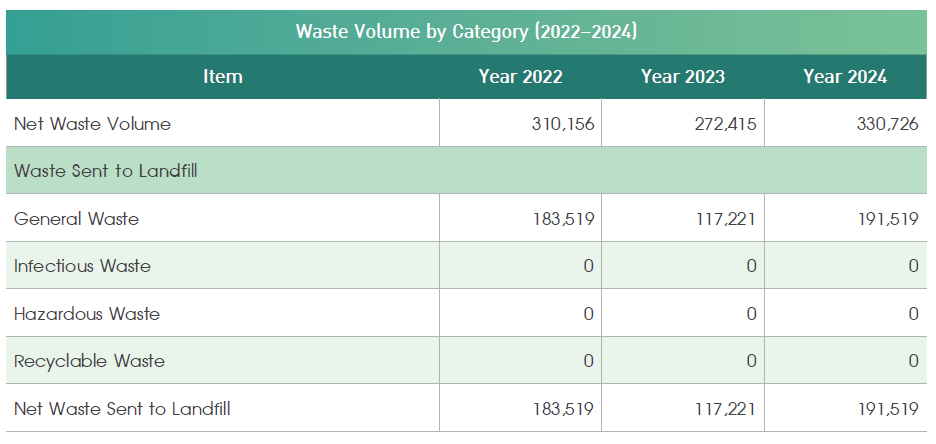936x444 pixels.
Task: Click the Infectious Waste row label
Action: click(x=82, y=266)
